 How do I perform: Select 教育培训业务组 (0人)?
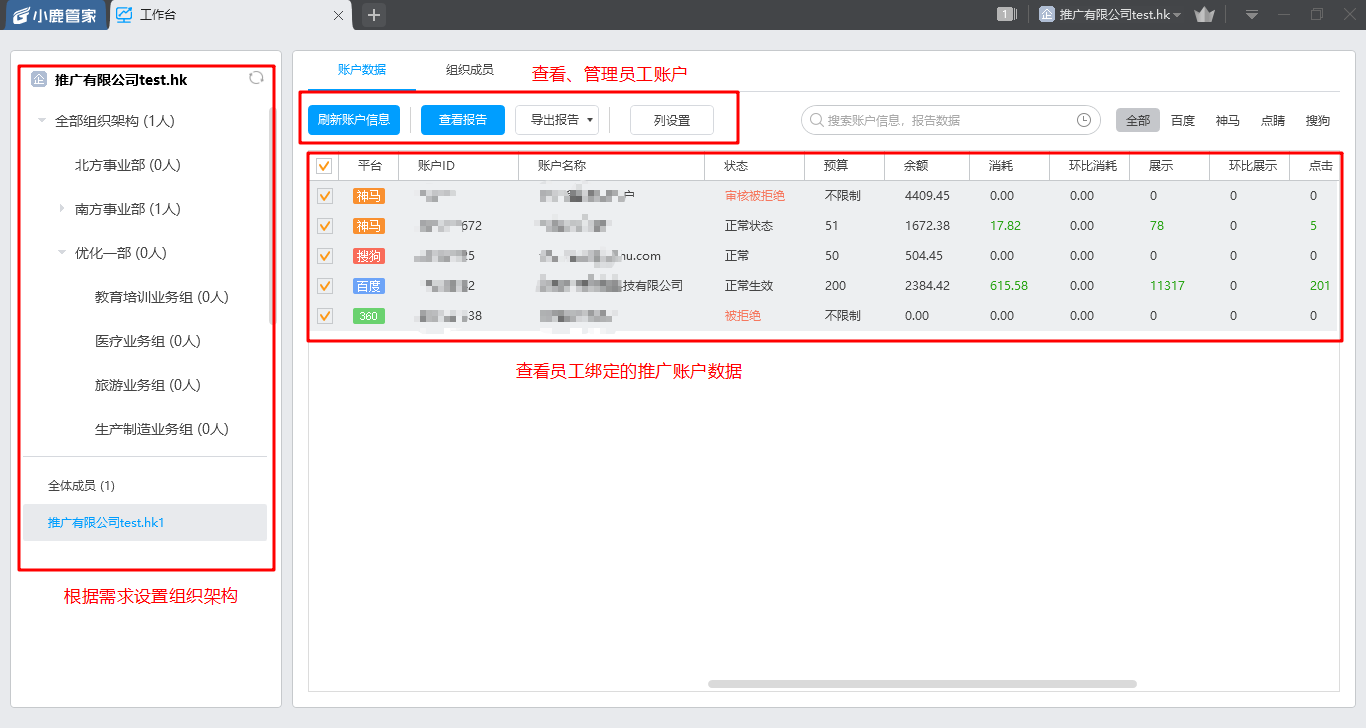point(162,297)
